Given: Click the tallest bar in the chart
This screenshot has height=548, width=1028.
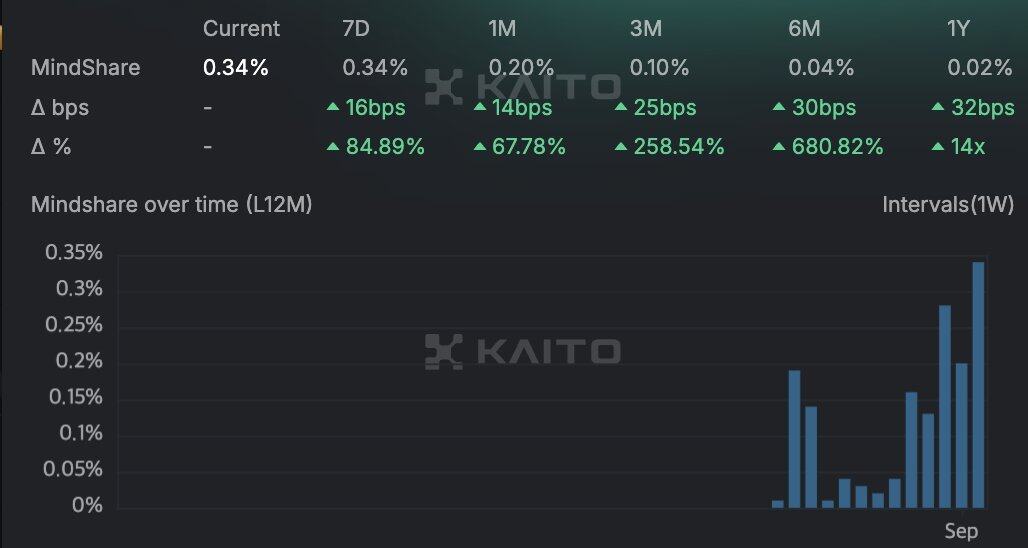Looking at the screenshot, I should coord(978,385).
